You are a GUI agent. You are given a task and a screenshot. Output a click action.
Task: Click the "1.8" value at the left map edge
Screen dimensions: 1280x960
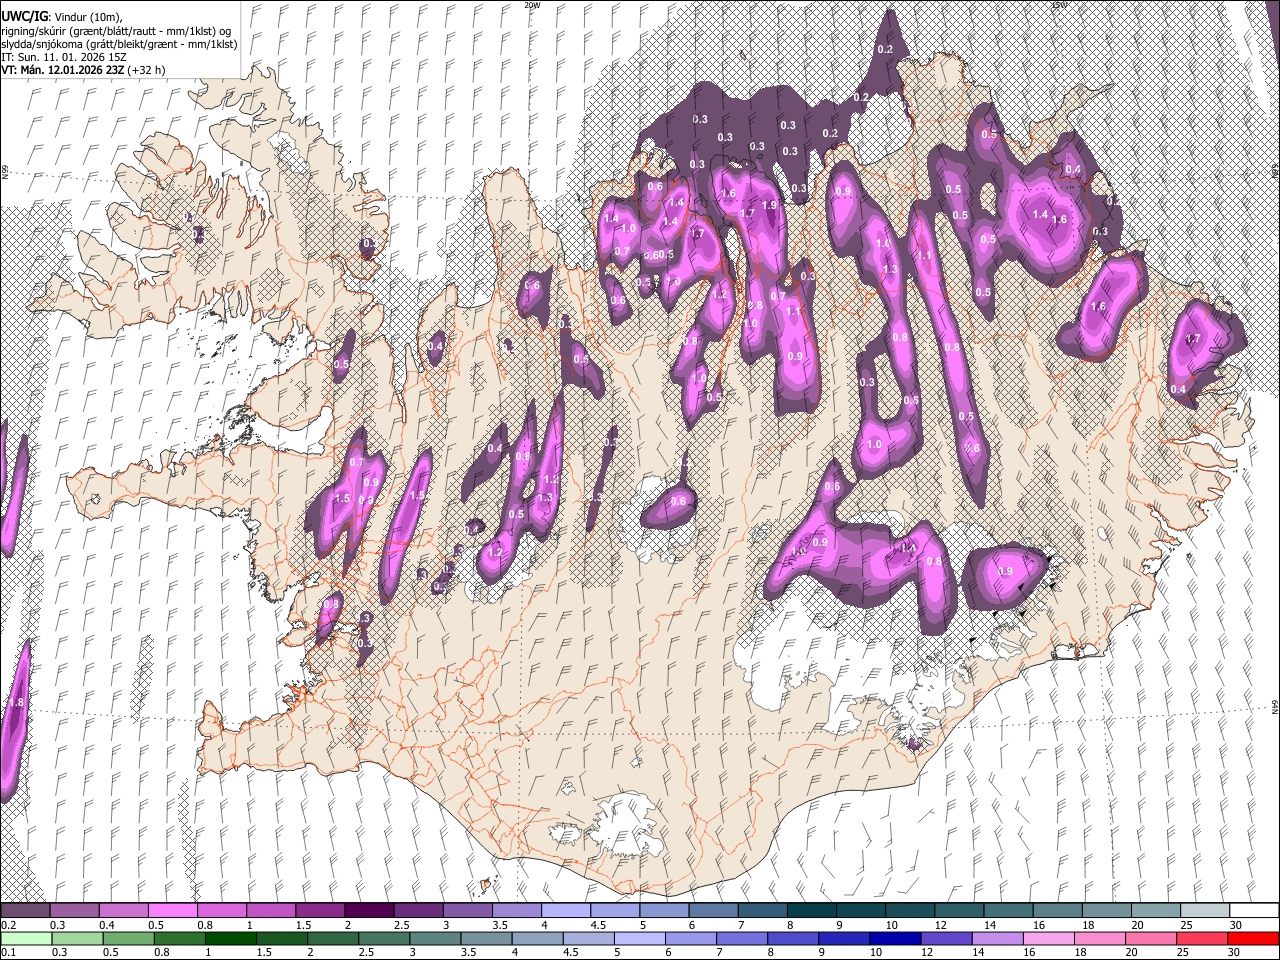(x=14, y=703)
